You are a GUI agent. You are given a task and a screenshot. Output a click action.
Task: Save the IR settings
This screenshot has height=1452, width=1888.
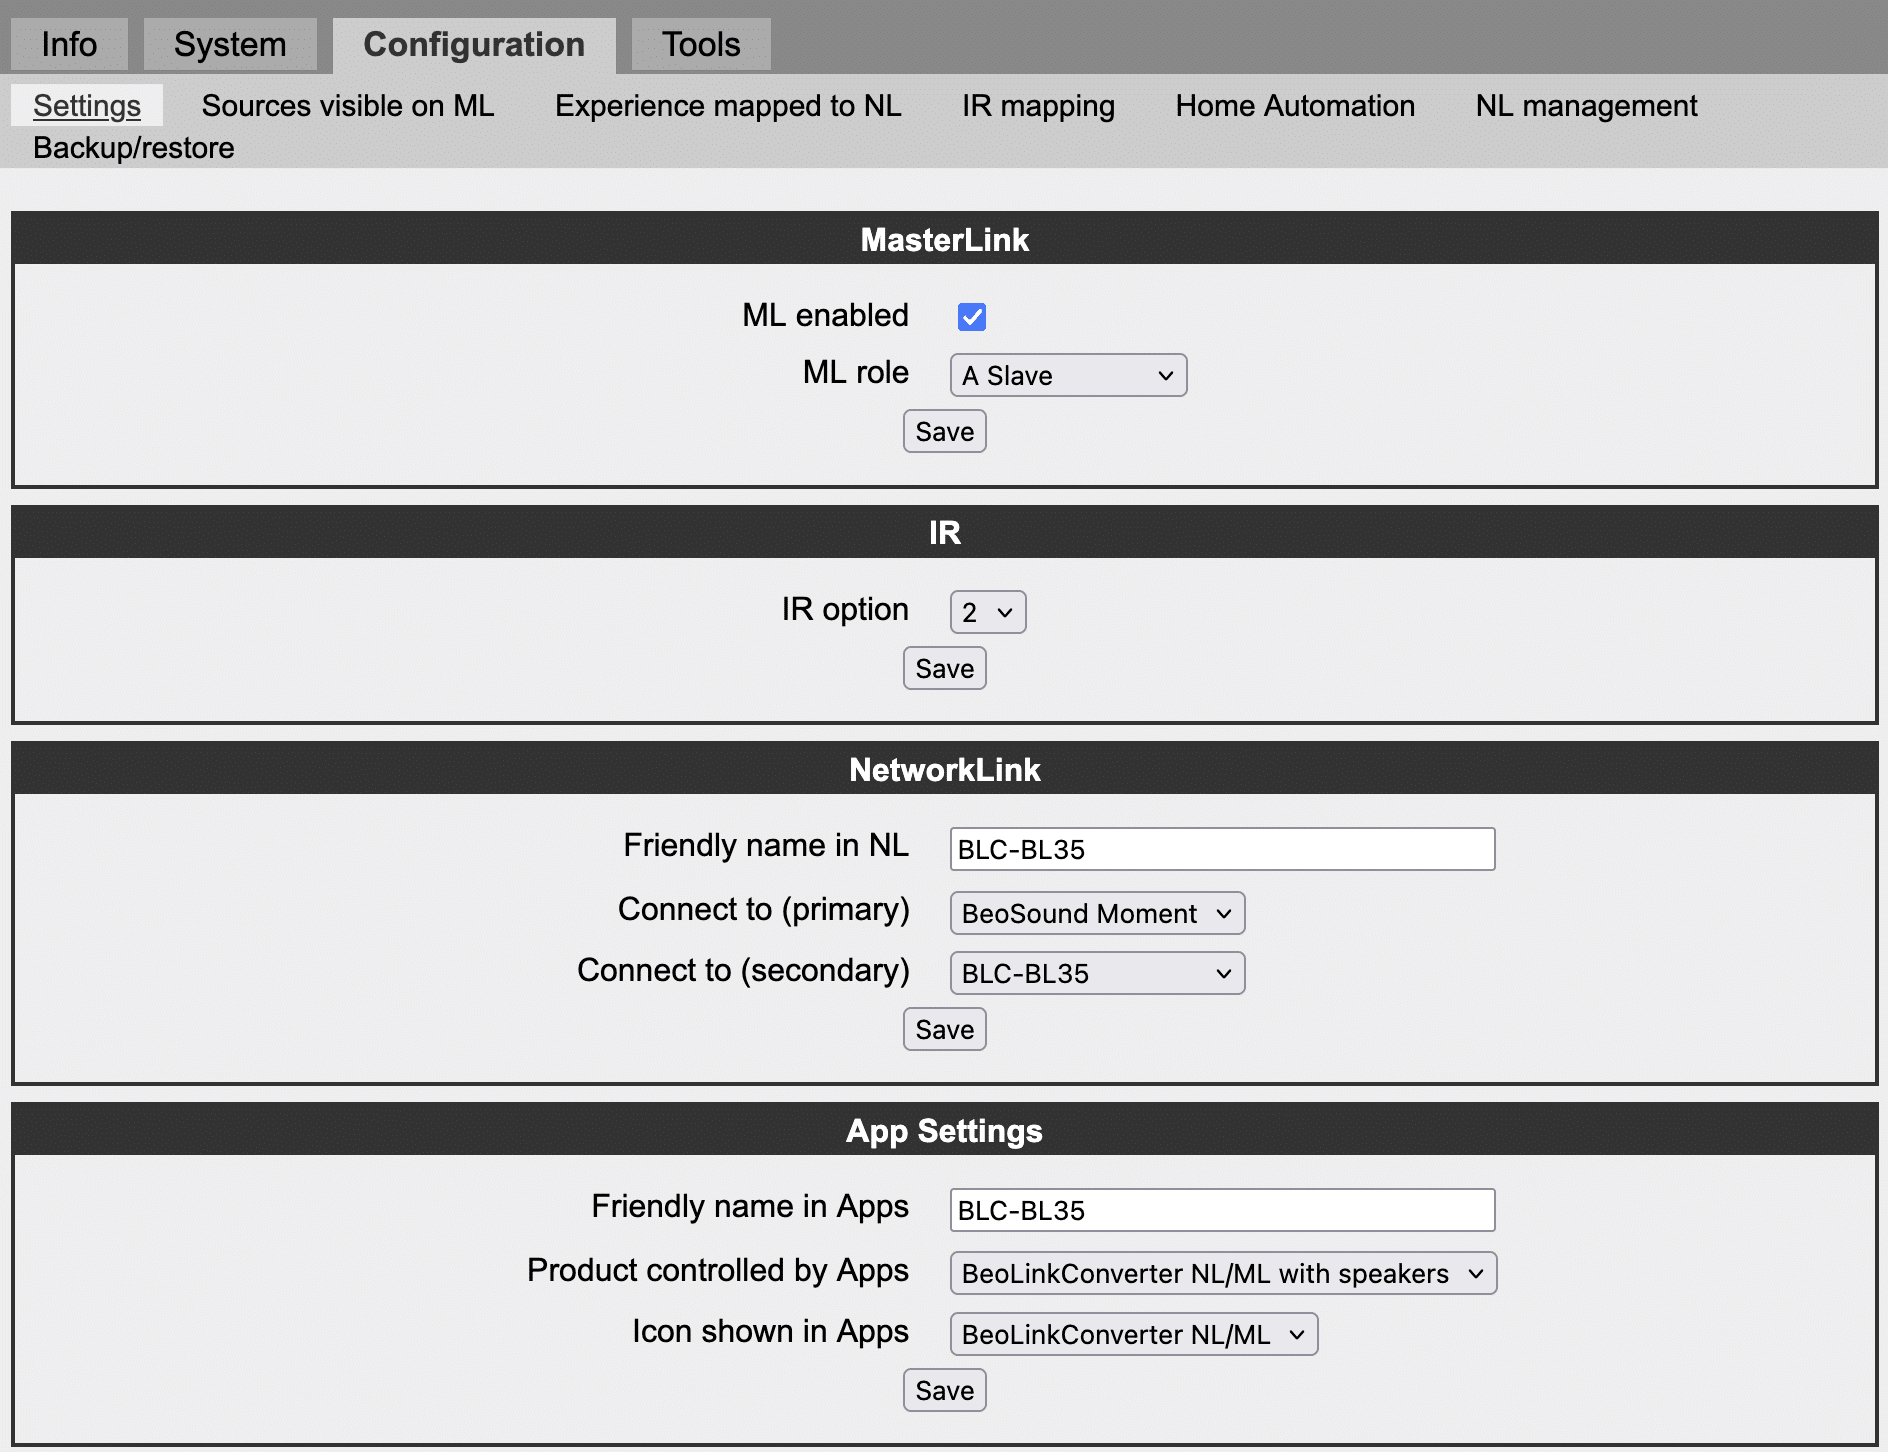(945, 668)
